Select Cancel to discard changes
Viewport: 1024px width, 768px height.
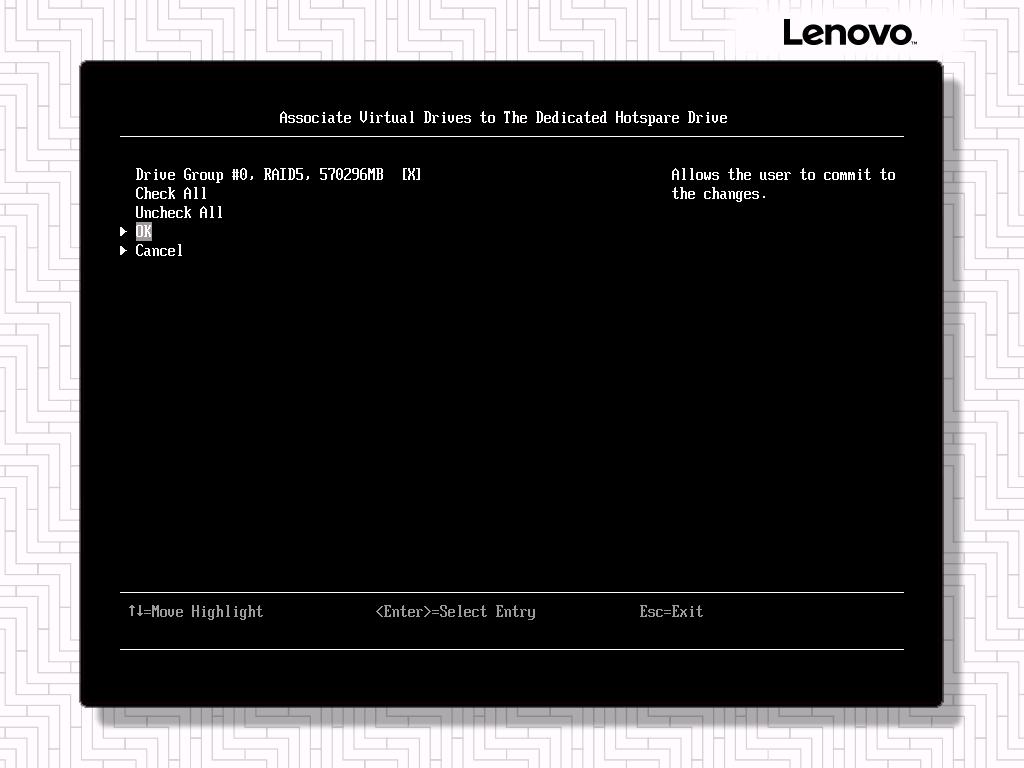(159, 251)
